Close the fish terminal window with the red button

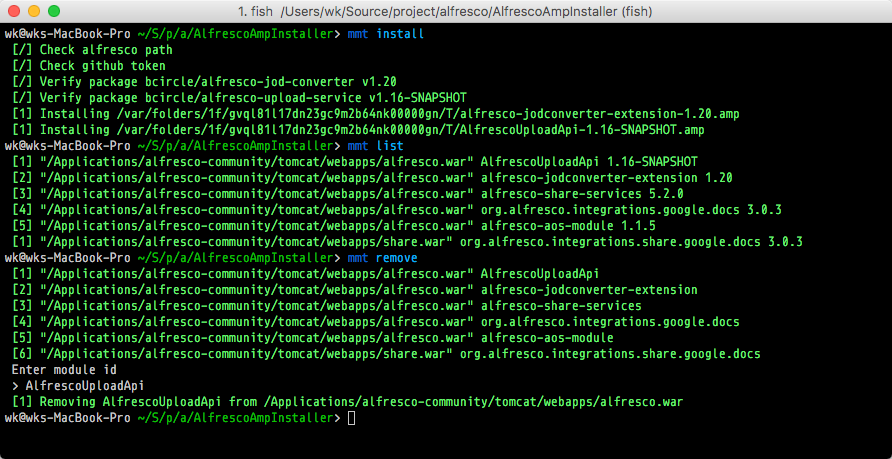[x=14, y=11]
